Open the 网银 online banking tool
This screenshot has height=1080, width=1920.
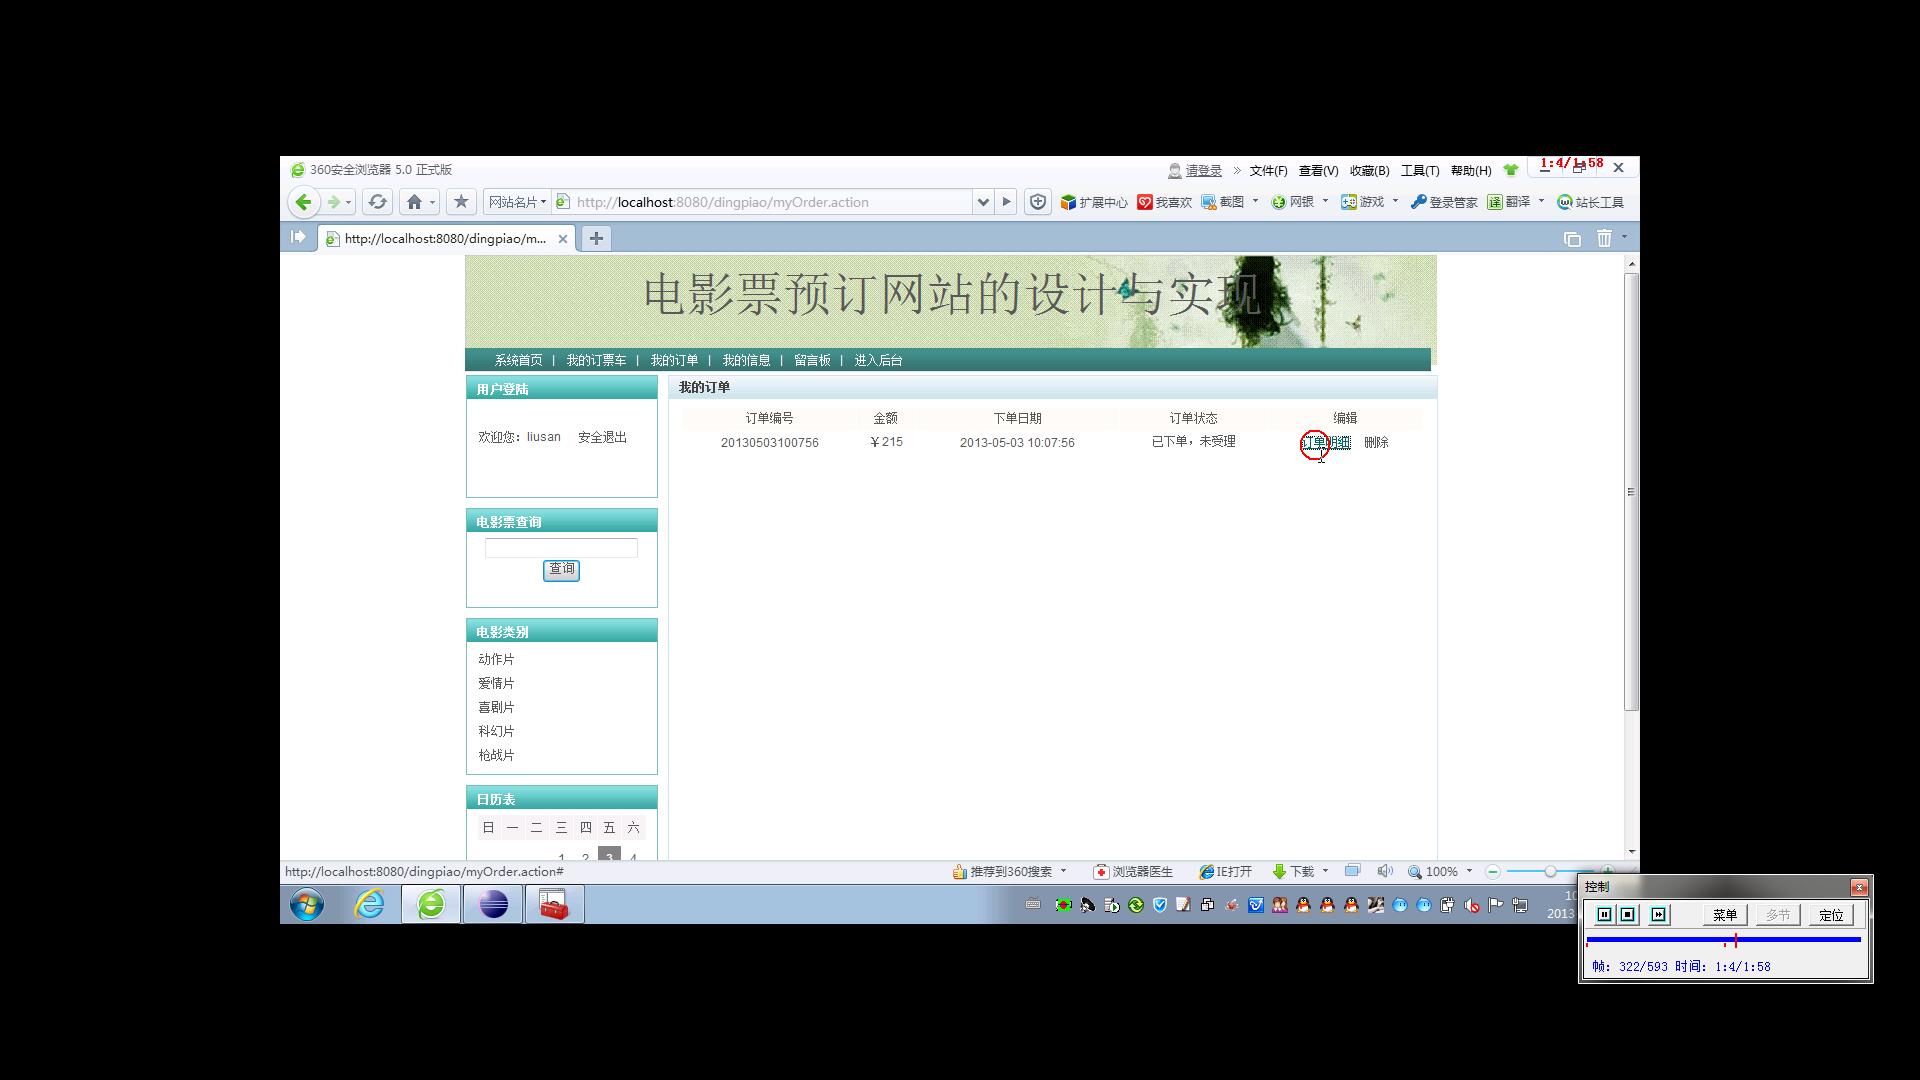[1292, 202]
